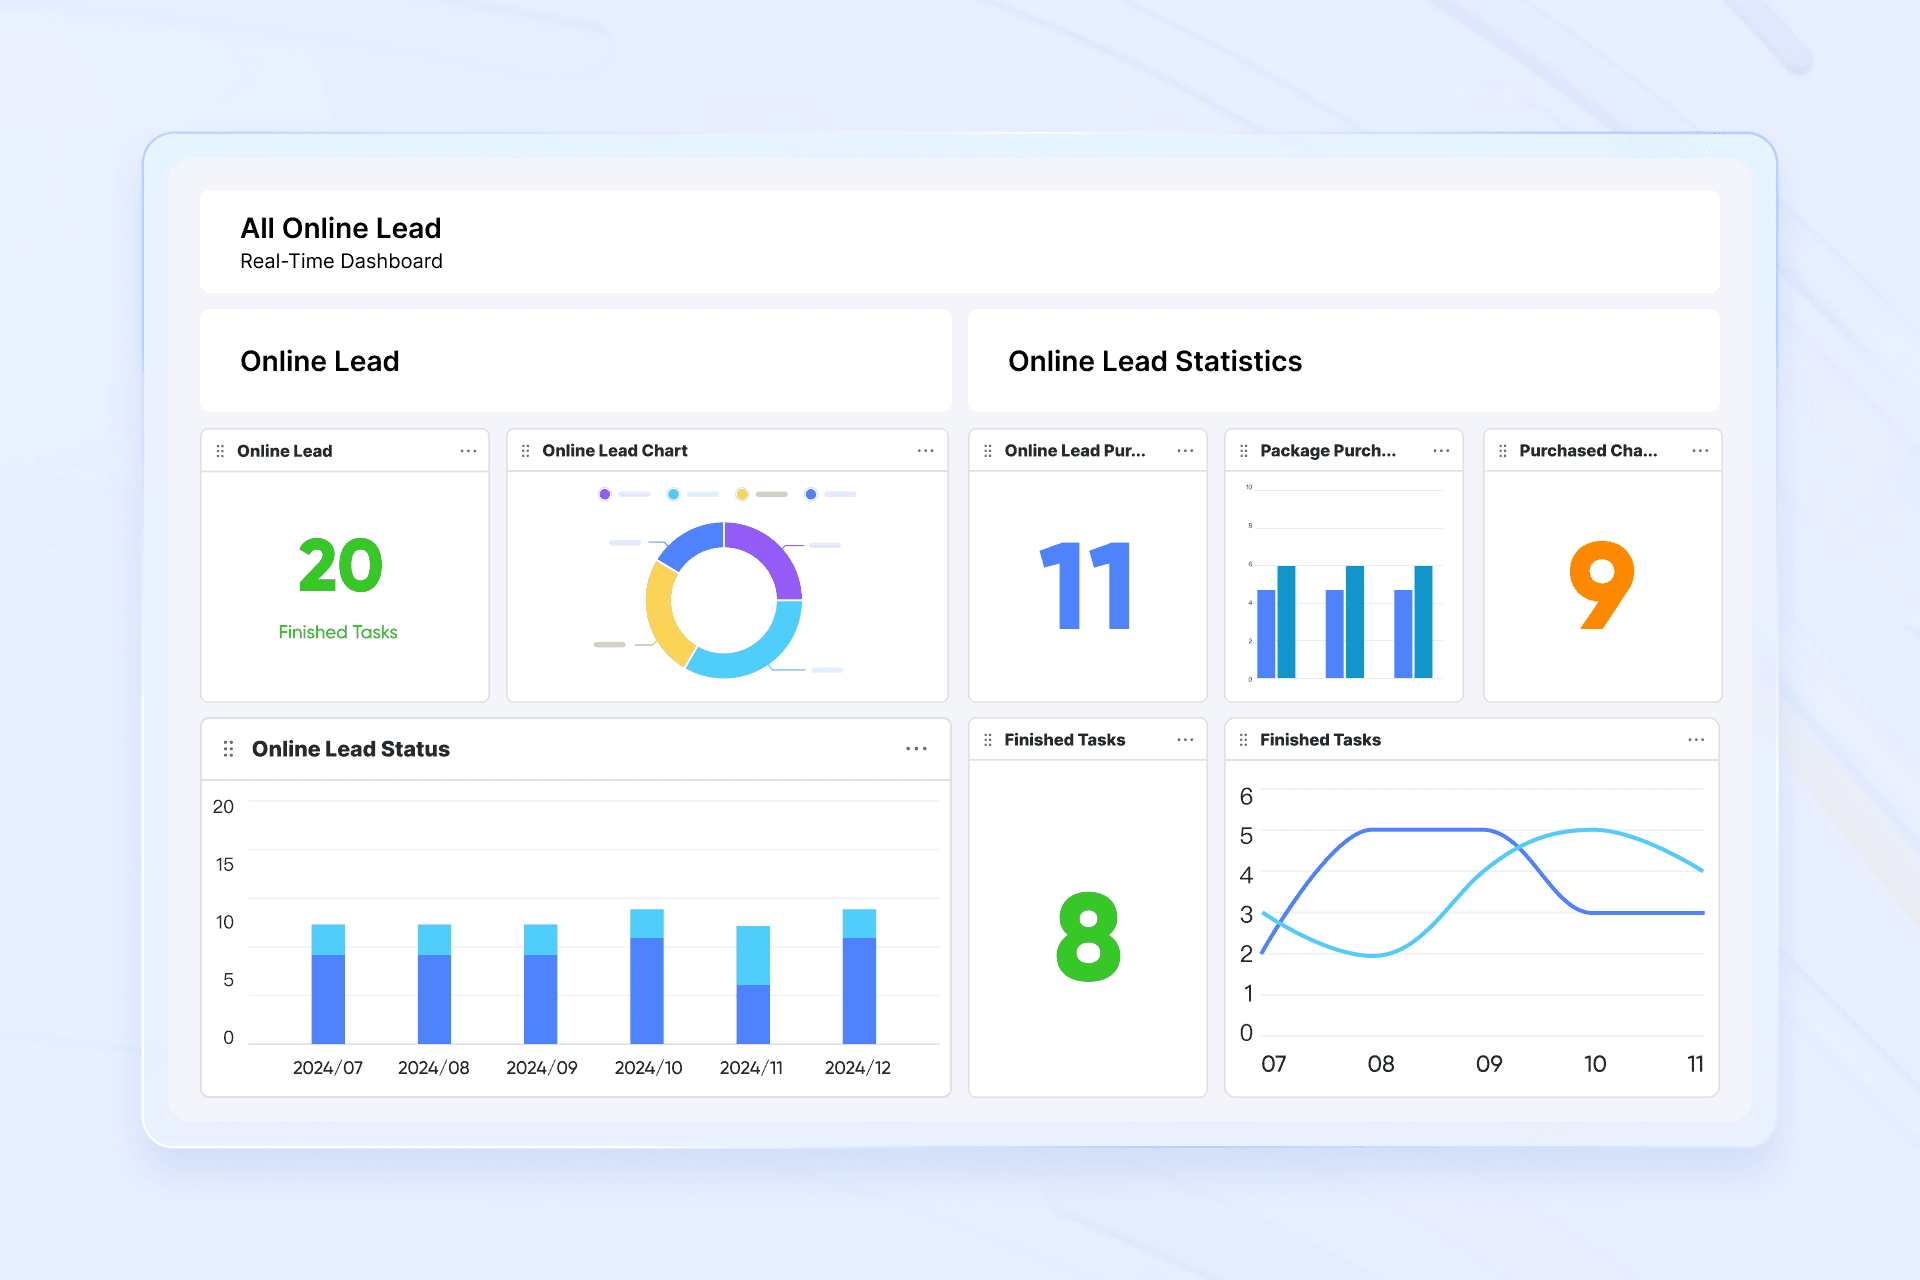The width and height of the screenshot is (1920, 1280).
Task: Open the Online Lead widget options menu
Action: point(468,451)
